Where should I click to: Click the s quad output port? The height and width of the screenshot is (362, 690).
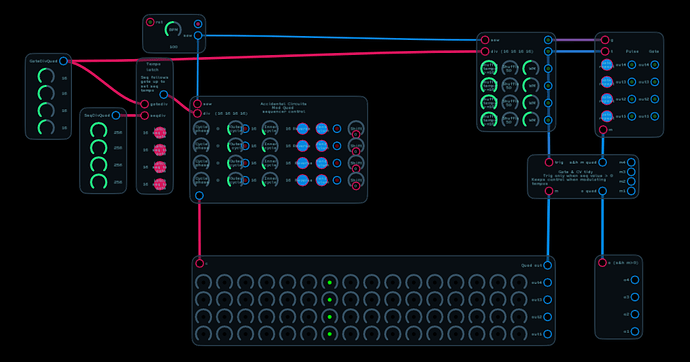tap(602, 191)
